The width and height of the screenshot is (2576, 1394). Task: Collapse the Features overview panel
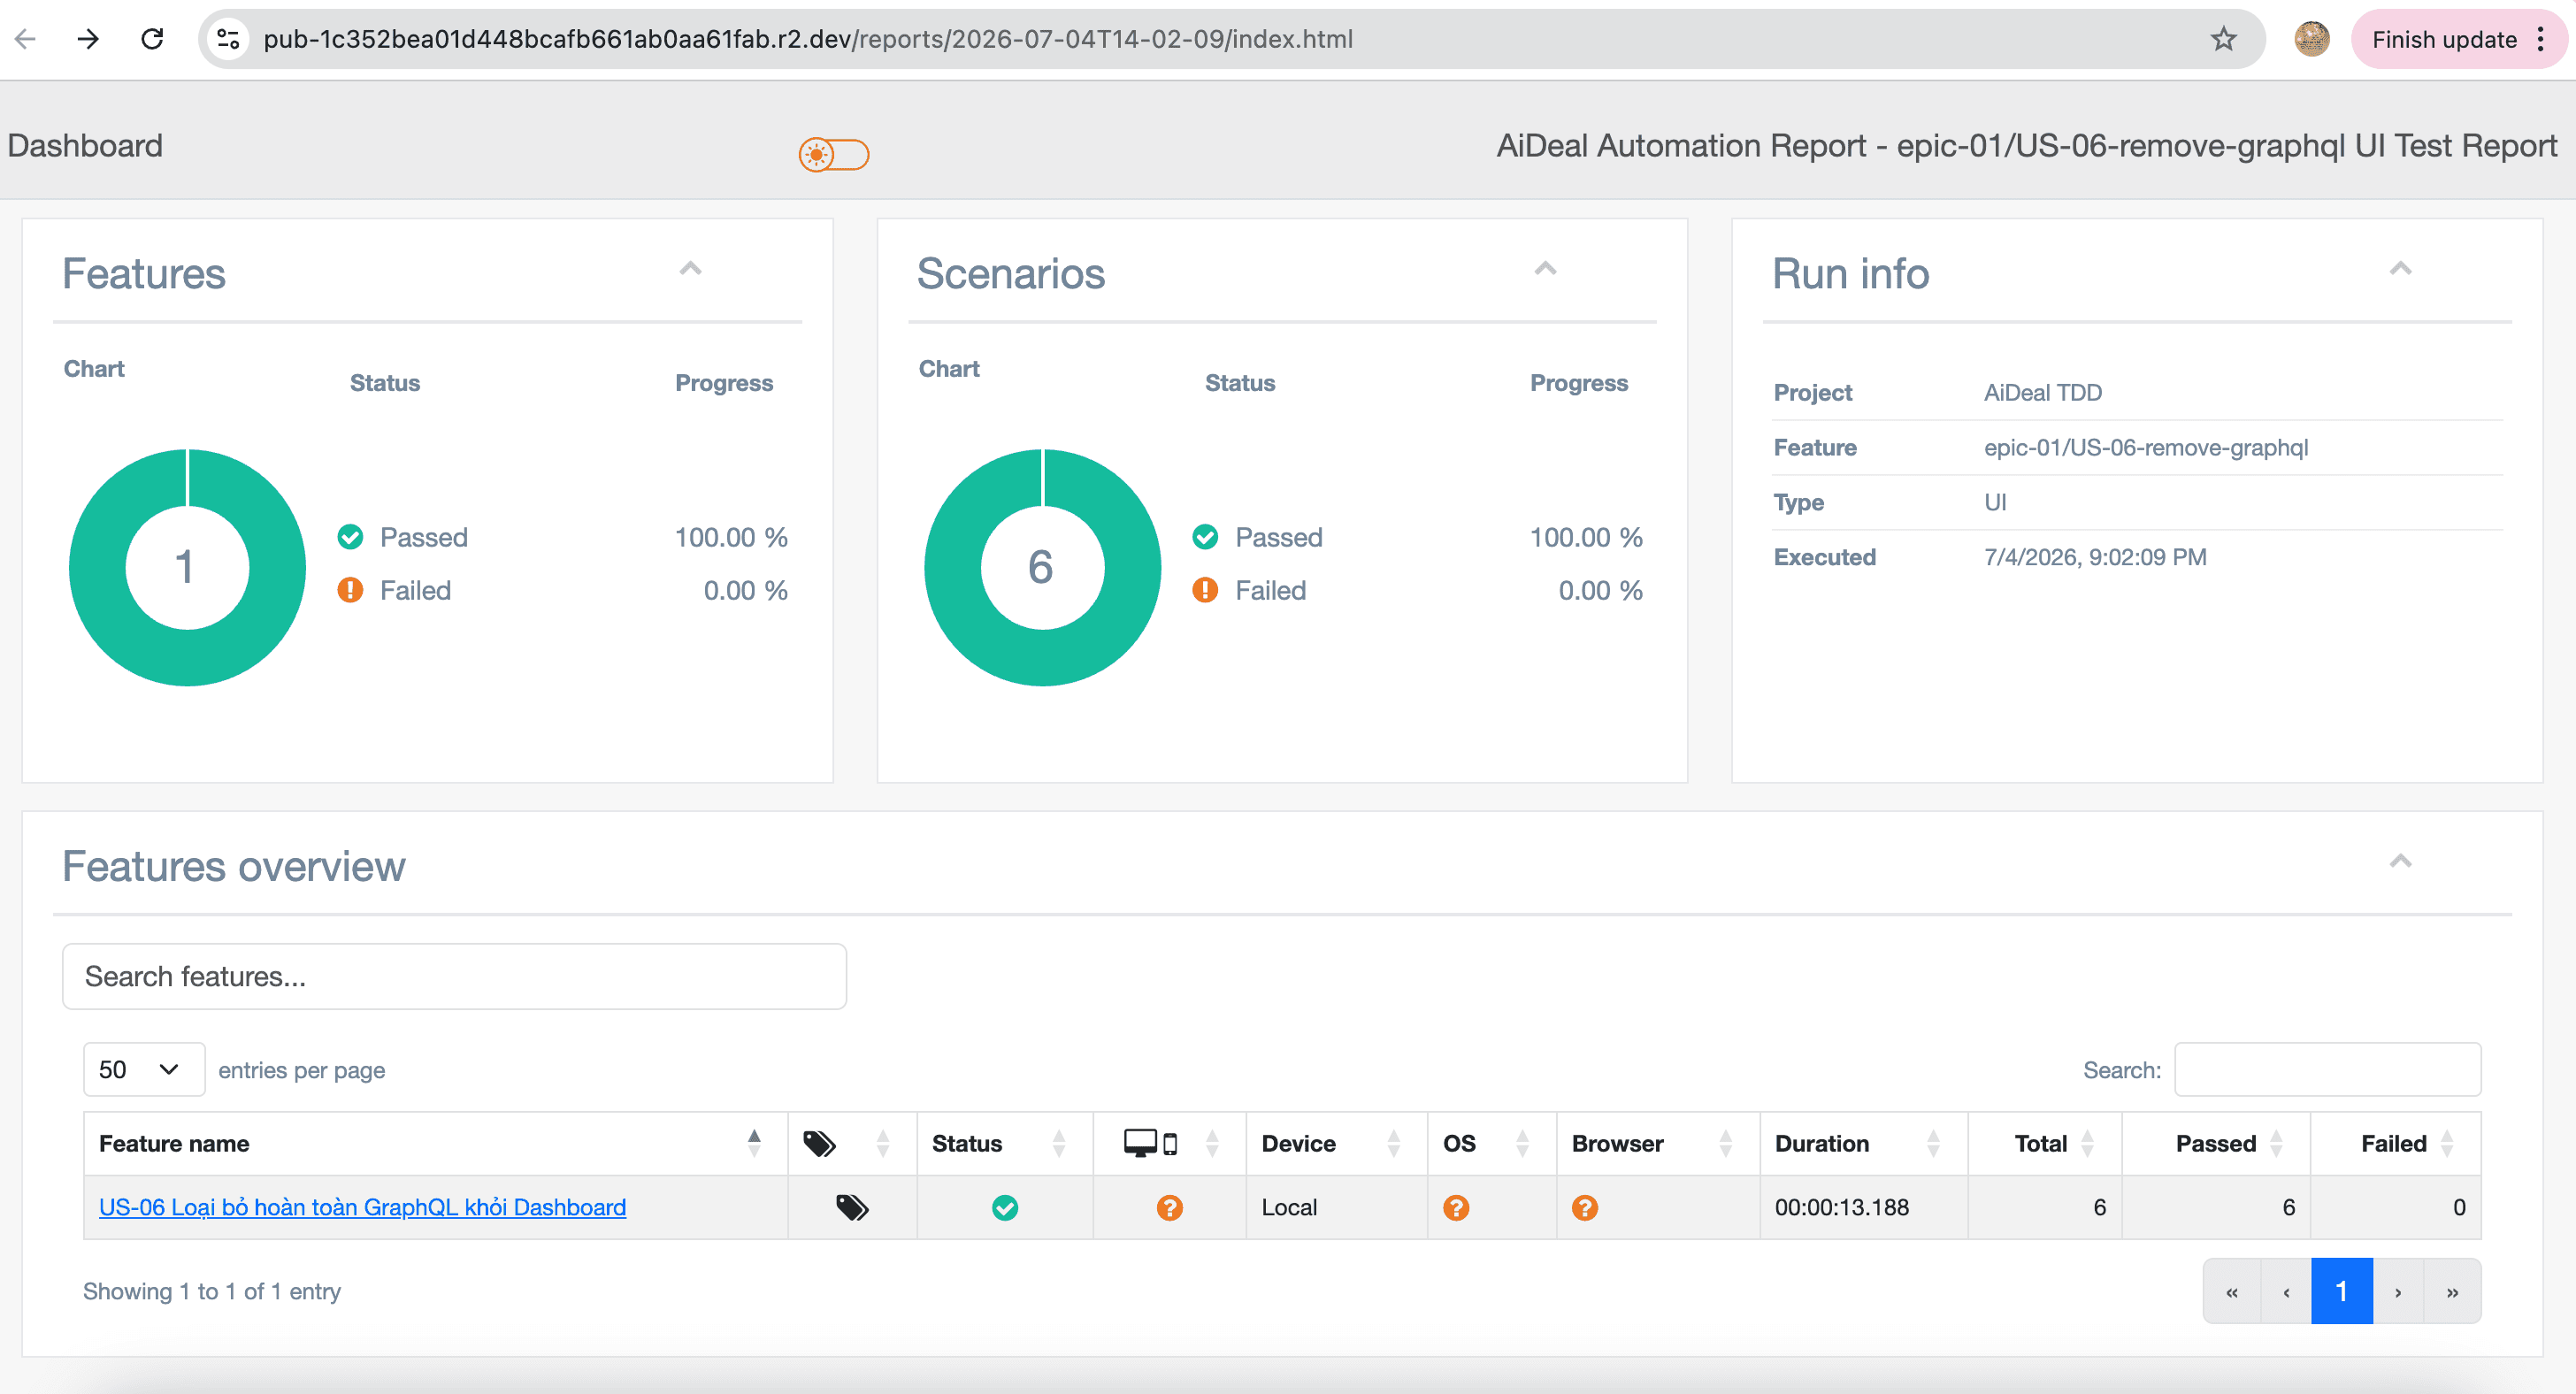click(x=2400, y=861)
